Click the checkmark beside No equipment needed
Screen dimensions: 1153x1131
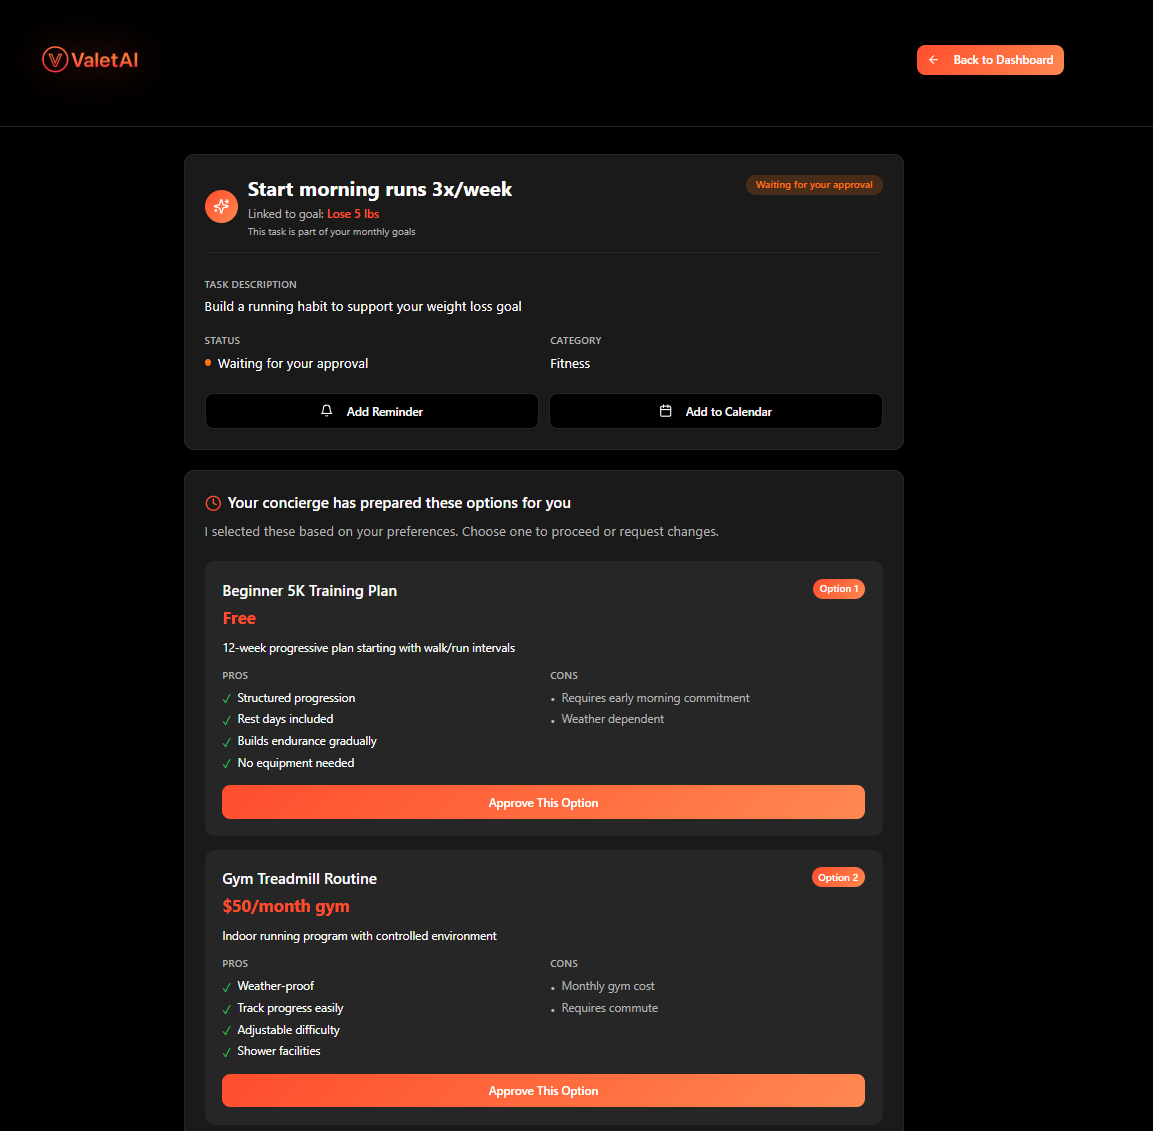226,762
